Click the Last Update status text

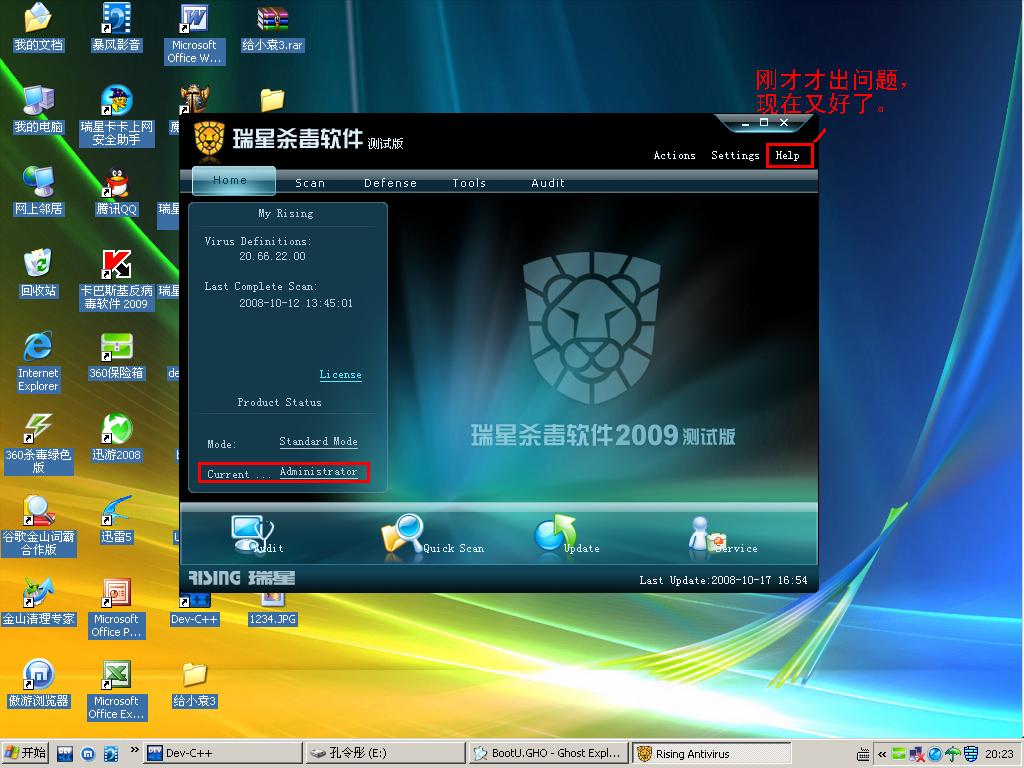(x=723, y=580)
